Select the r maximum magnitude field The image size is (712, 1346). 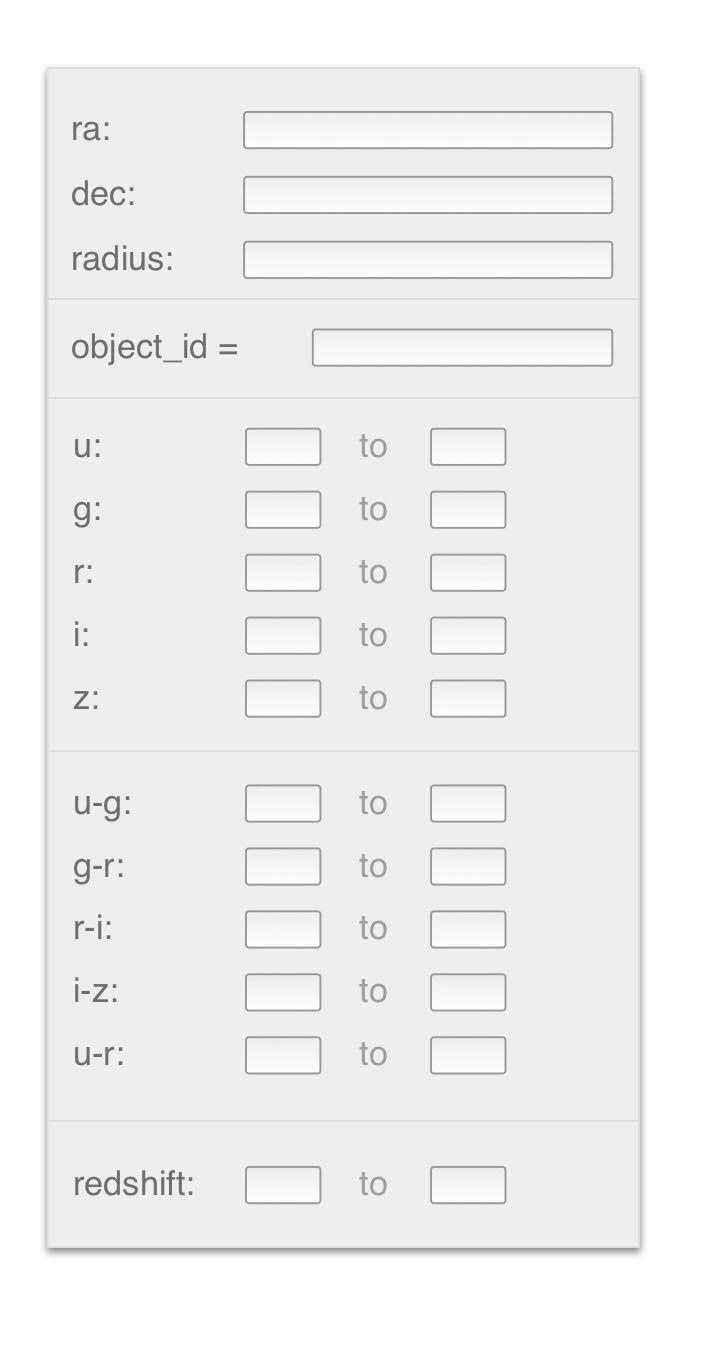[468, 573]
